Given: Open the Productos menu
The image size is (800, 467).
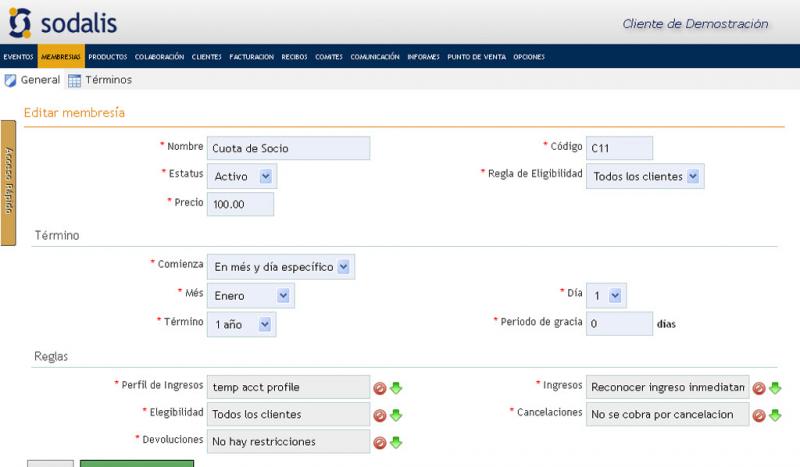Looking at the screenshot, I should tap(108, 57).
